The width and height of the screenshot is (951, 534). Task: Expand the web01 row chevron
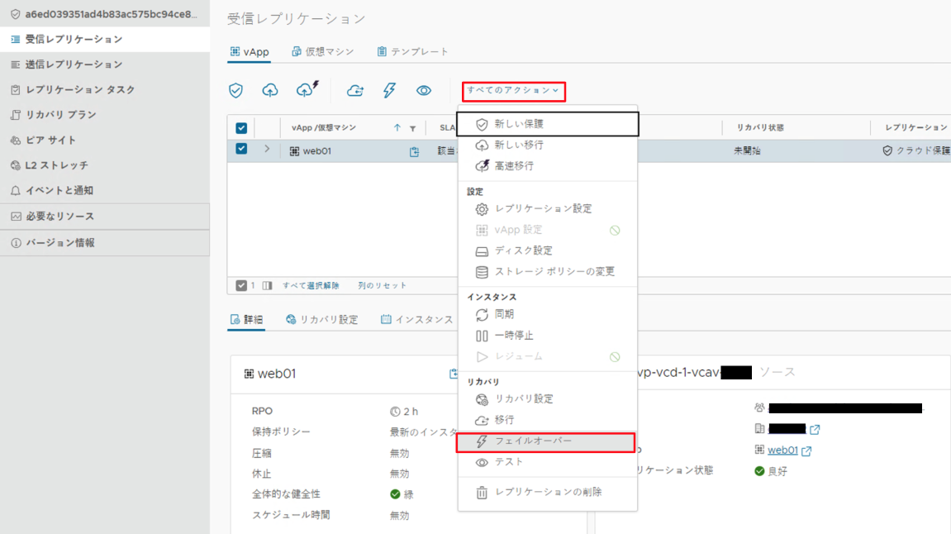tap(266, 149)
